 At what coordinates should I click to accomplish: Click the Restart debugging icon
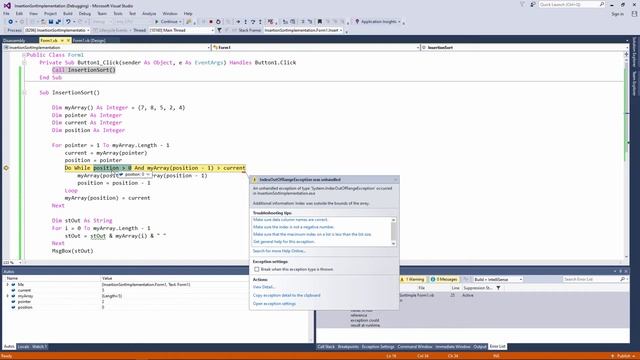[218, 22]
